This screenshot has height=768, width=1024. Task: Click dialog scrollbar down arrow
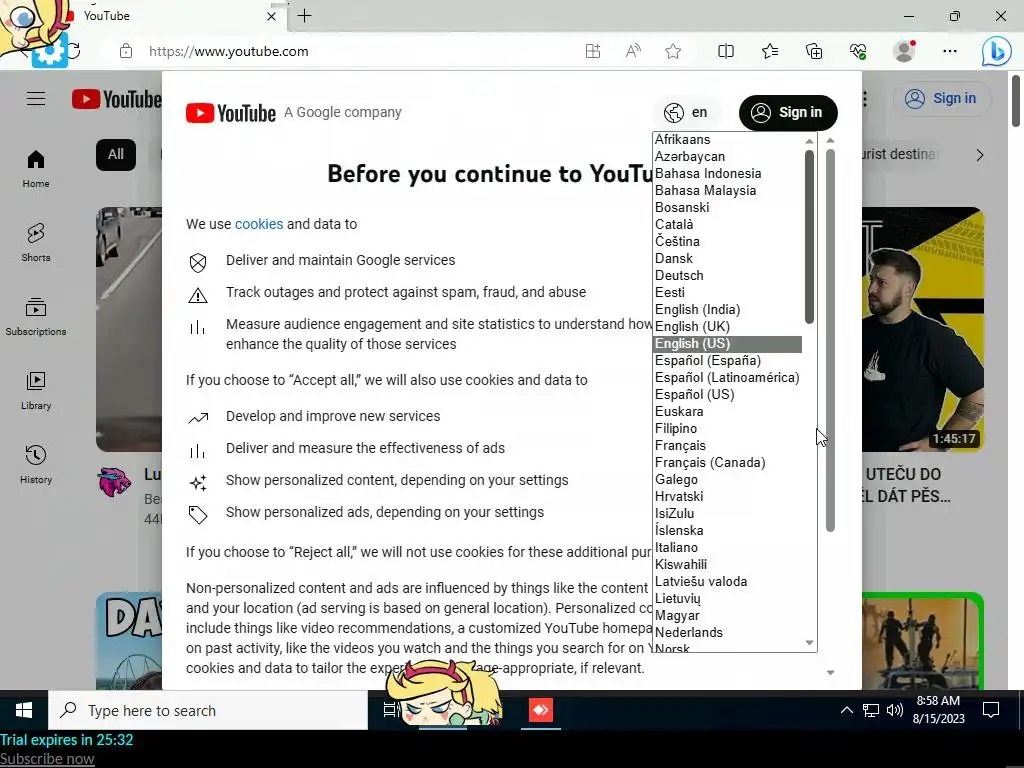[830, 672]
